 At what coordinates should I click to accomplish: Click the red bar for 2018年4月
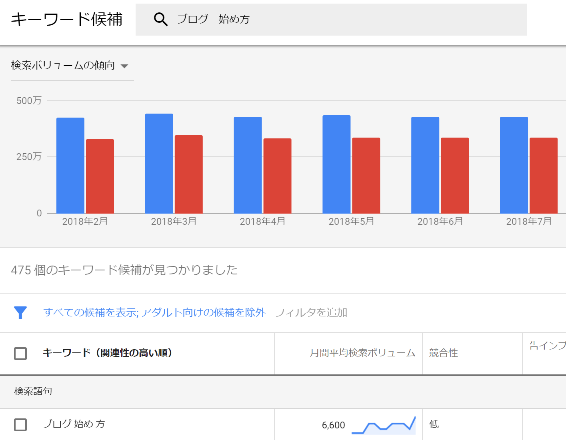(277, 176)
